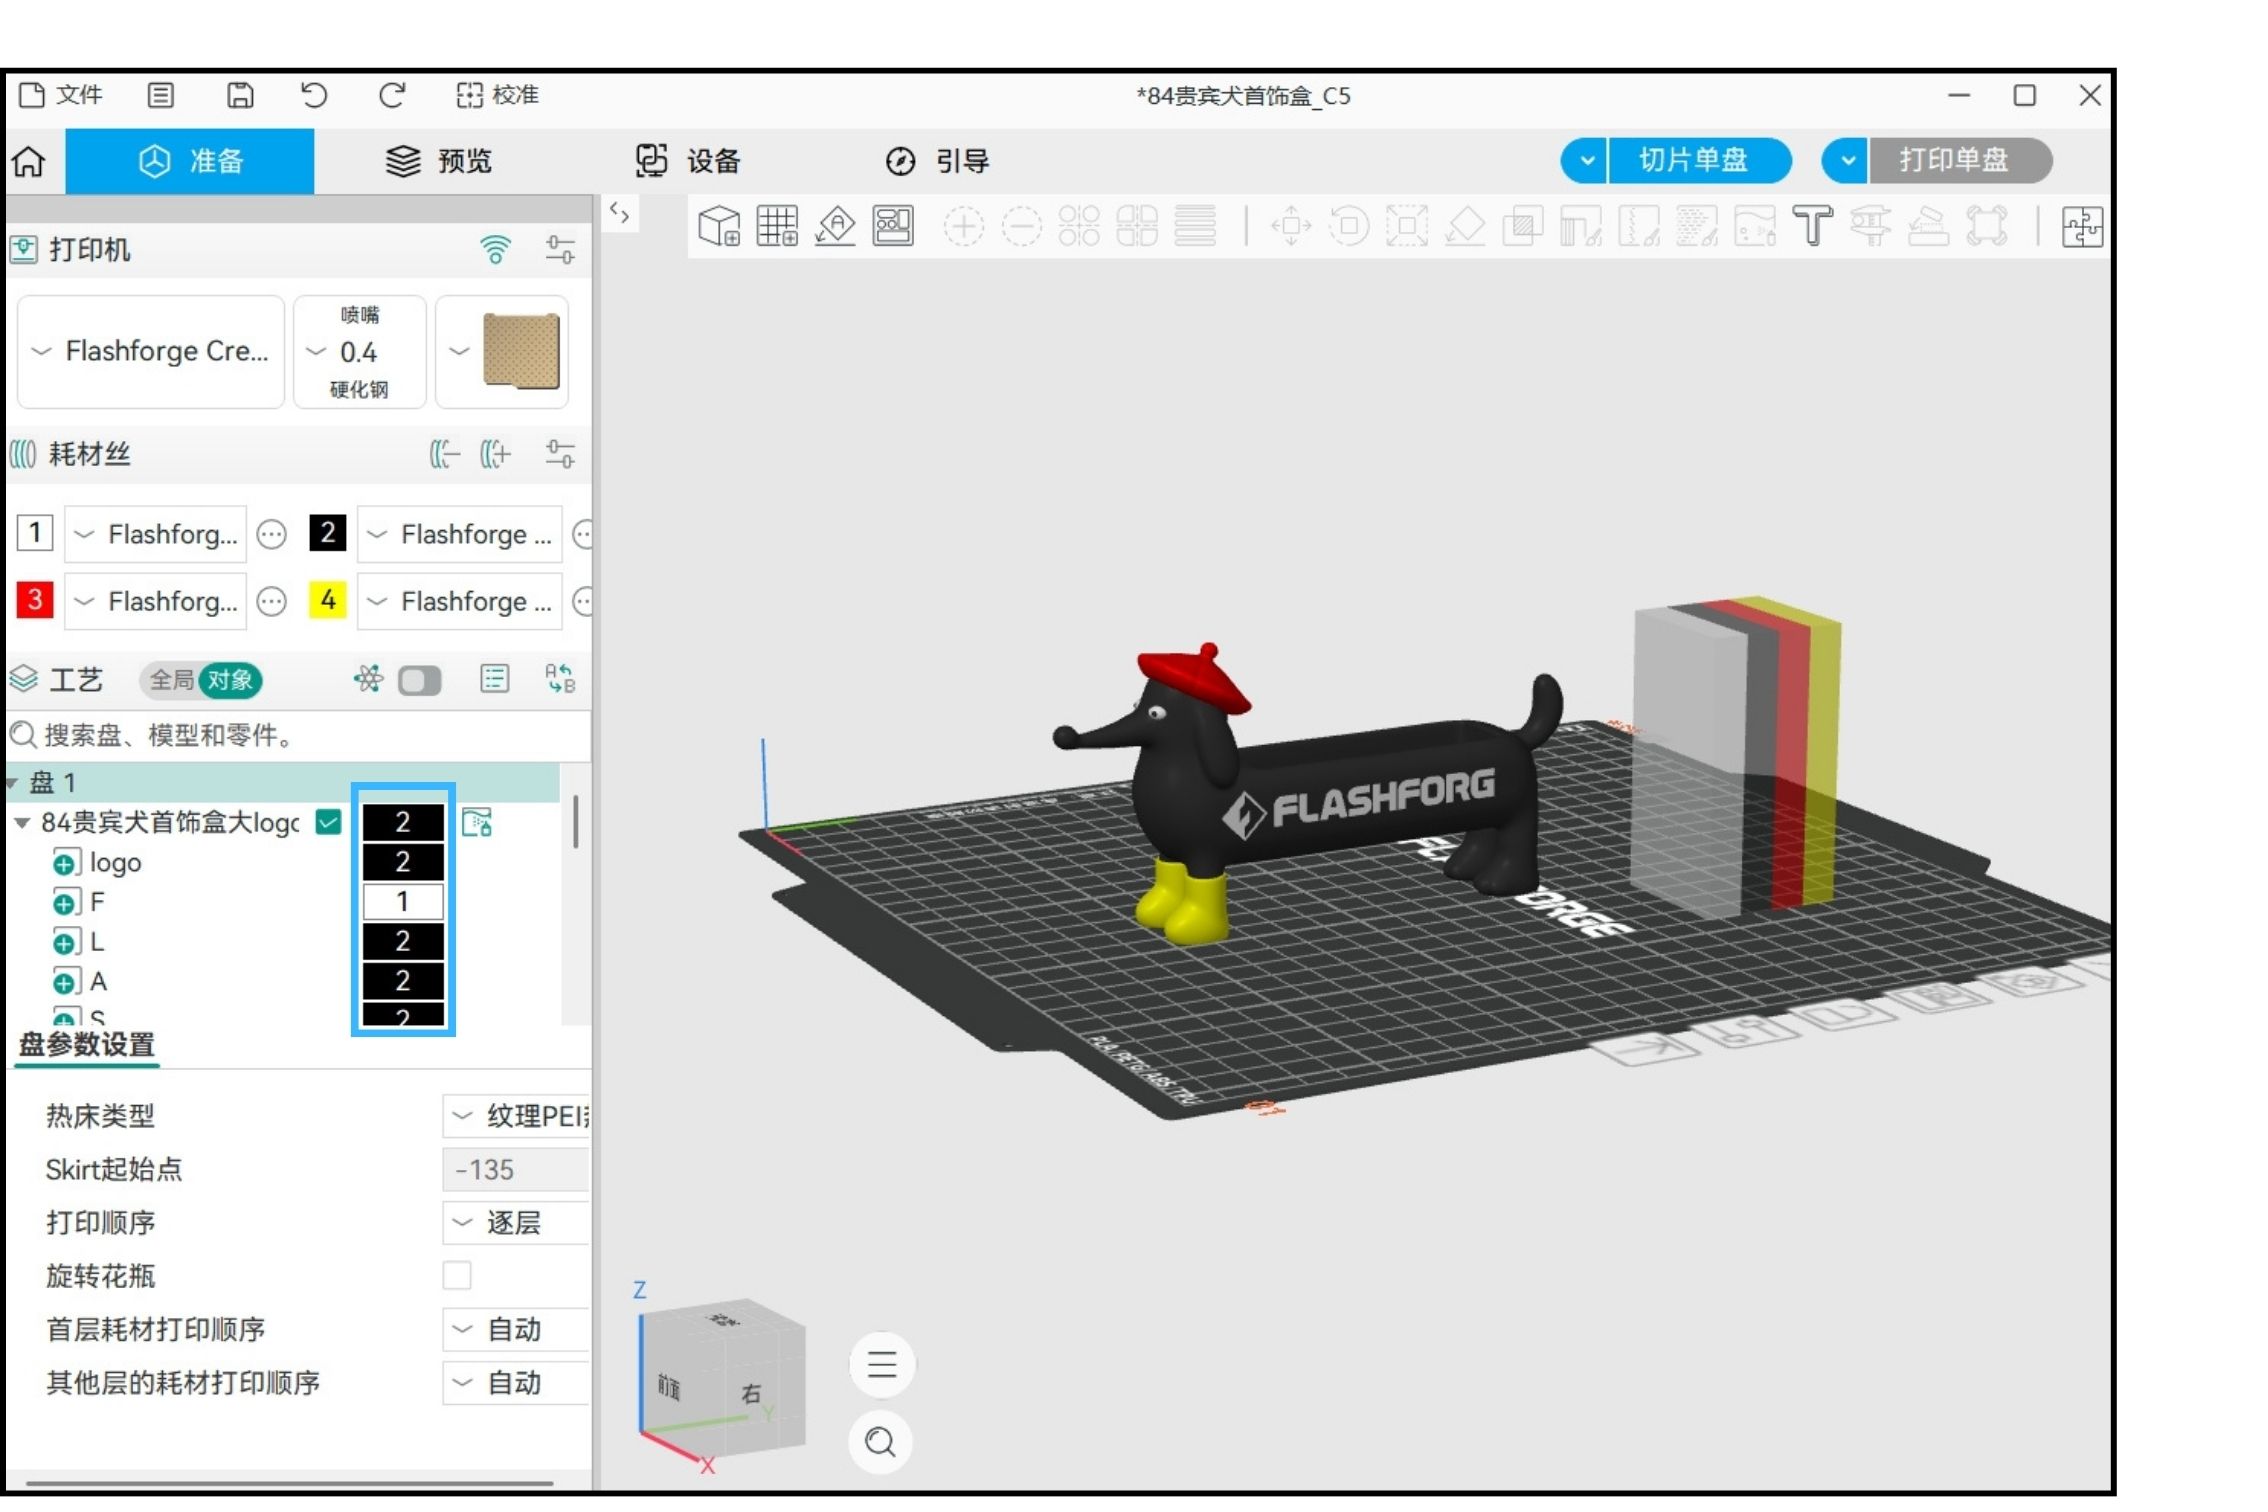Click the yellow filament 4 color swatch
The height and width of the screenshot is (1512, 2268).
[x=328, y=600]
